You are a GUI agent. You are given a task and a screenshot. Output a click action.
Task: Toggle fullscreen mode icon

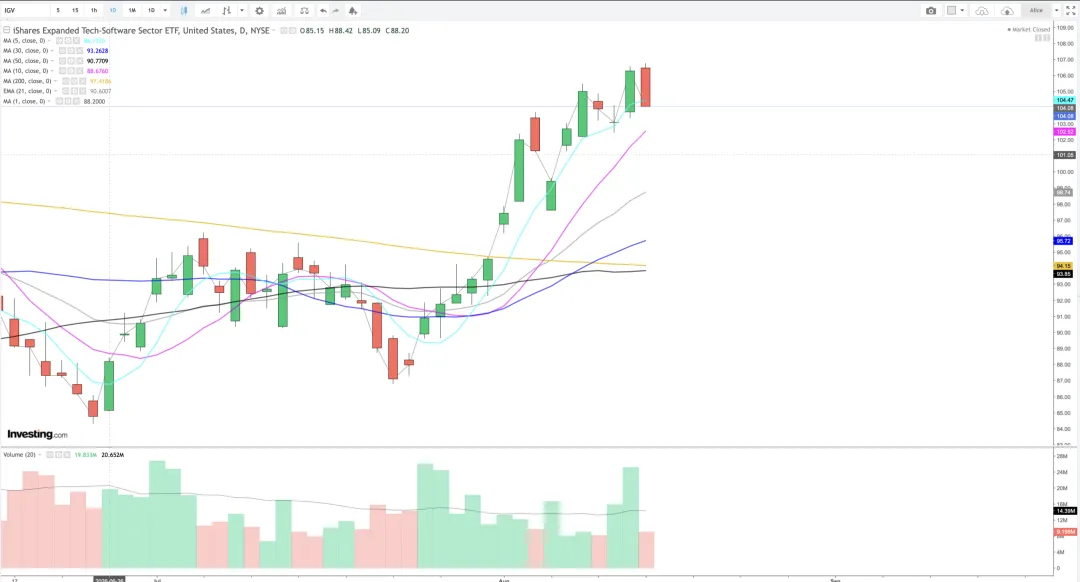[1071, 10]
